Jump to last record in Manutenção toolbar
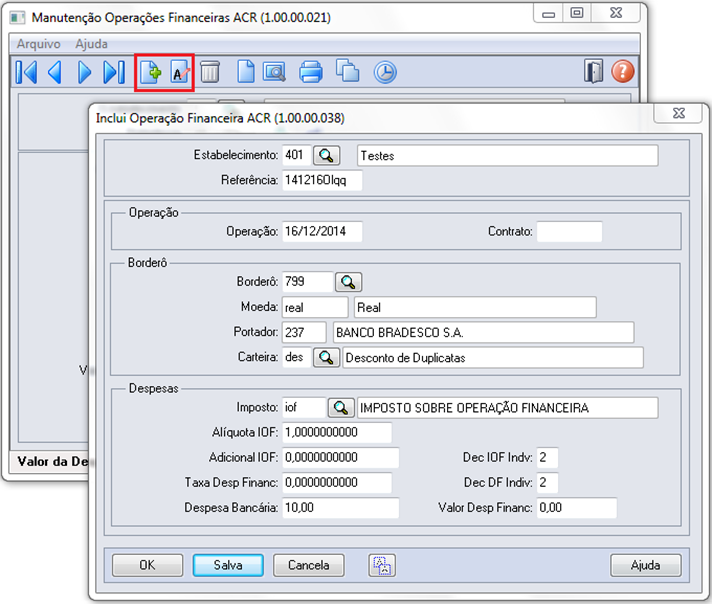 114,72
